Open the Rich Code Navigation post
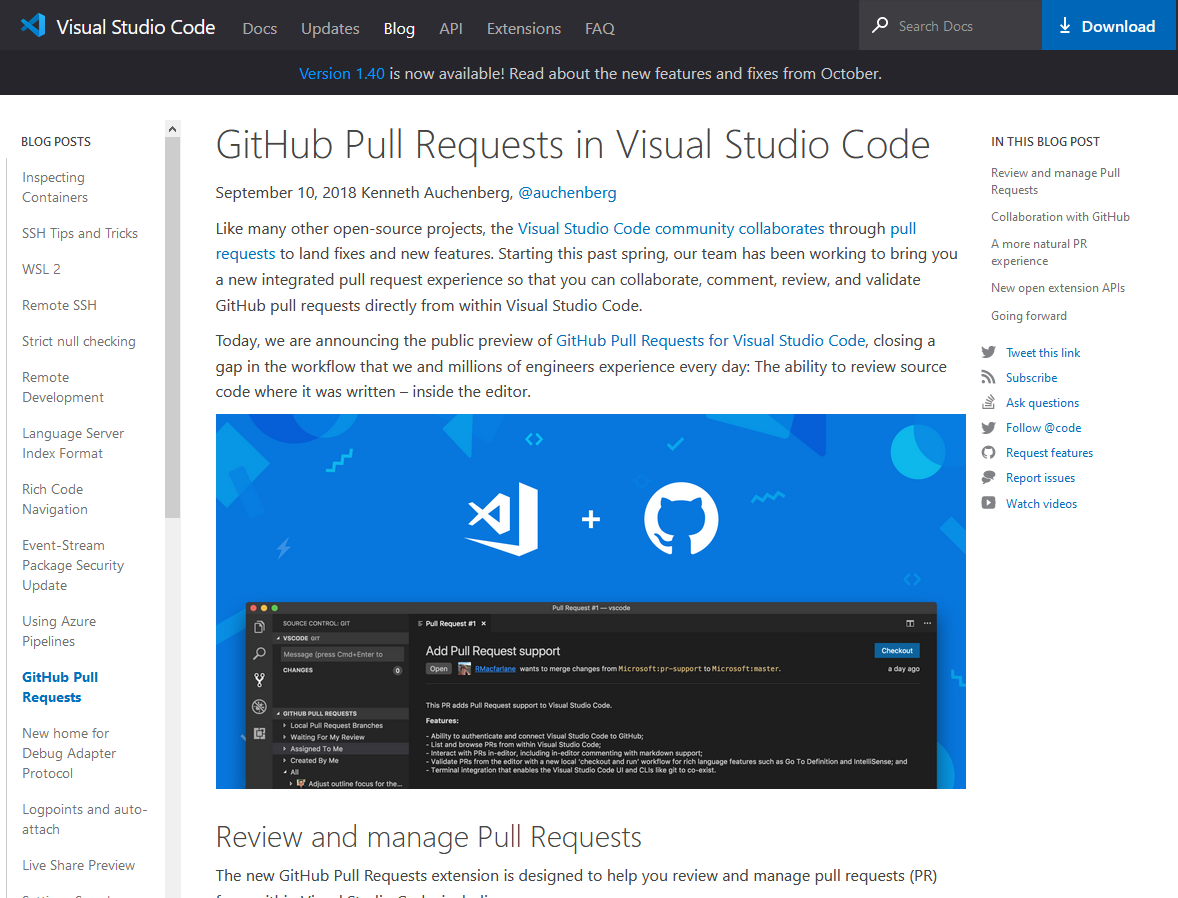The image size is (1178, 898). pos(55,499)
